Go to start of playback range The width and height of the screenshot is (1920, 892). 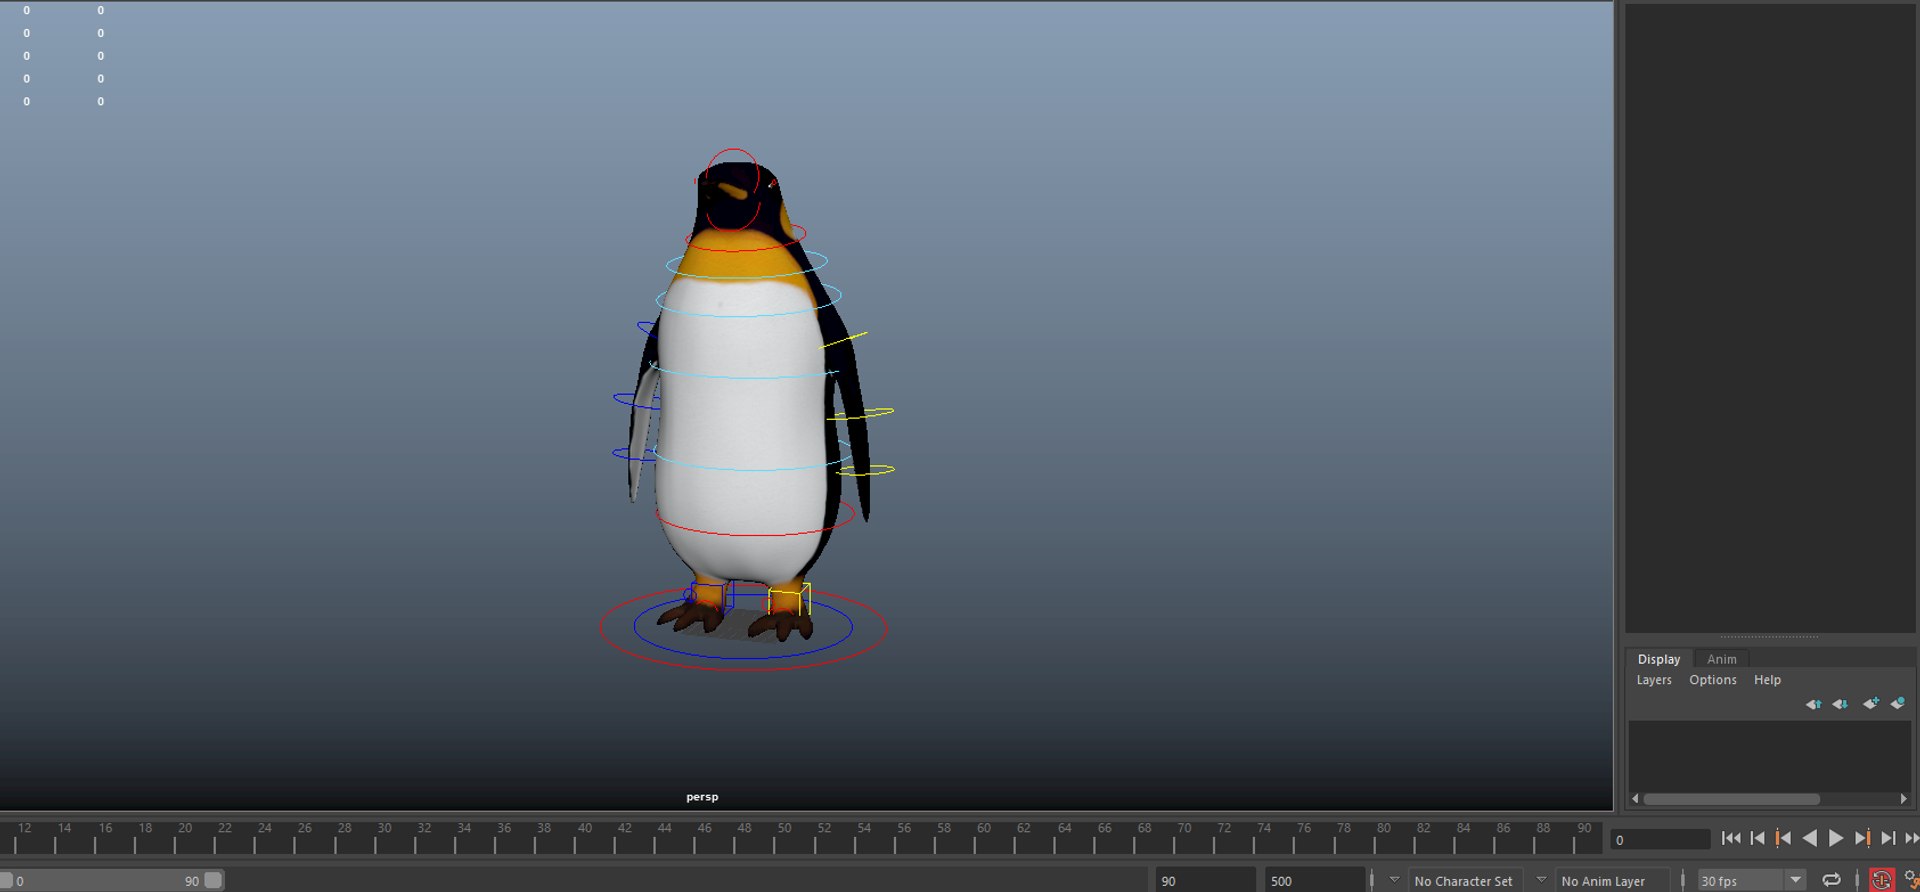[x=1731, y=838]
